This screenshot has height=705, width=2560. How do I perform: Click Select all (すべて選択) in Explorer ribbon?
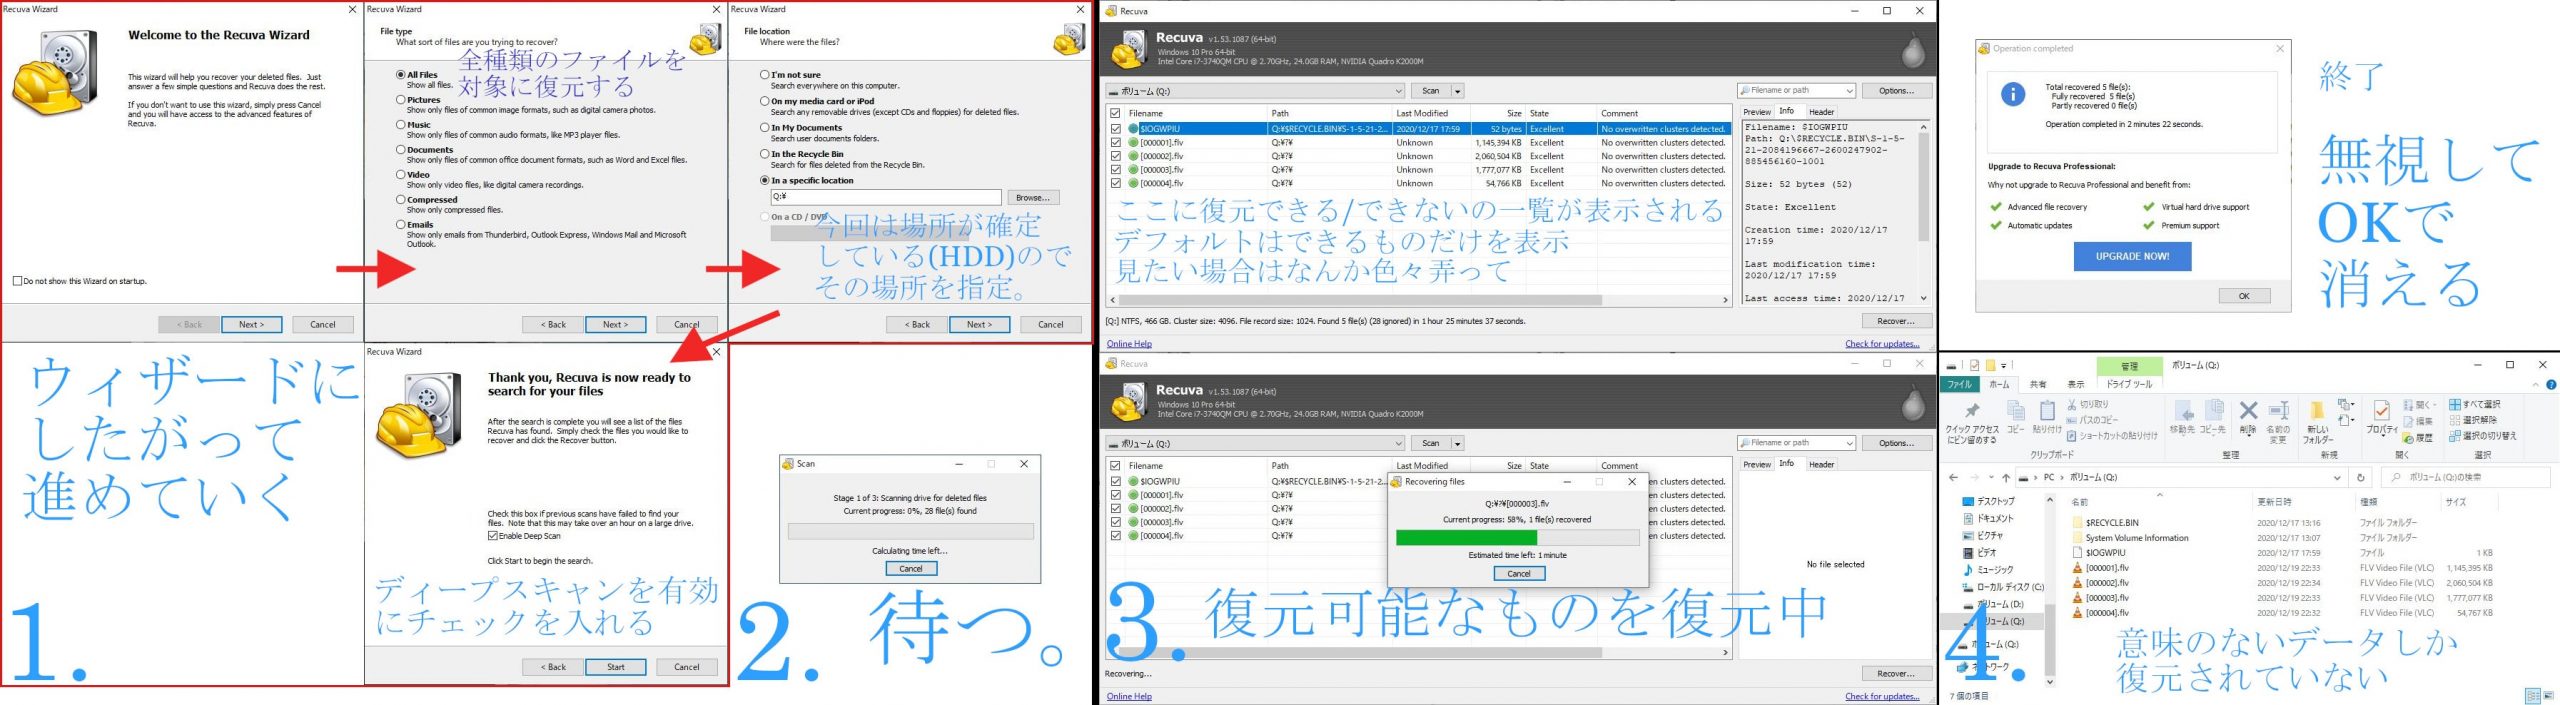2474,404
